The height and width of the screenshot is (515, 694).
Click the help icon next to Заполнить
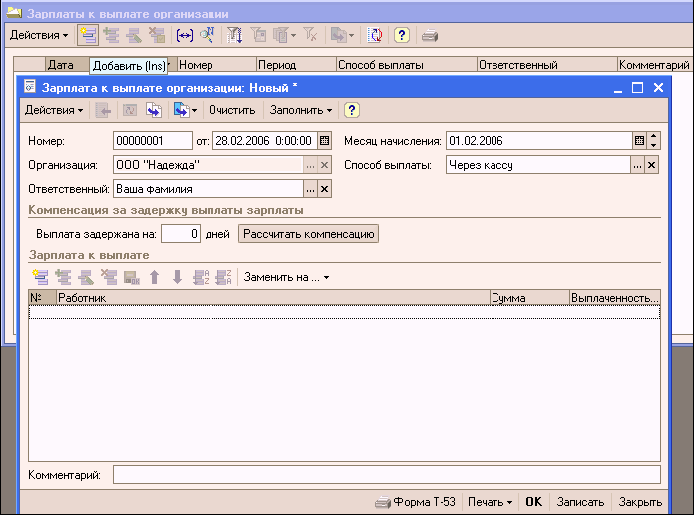pyautogui.click(x=352, y=110)
